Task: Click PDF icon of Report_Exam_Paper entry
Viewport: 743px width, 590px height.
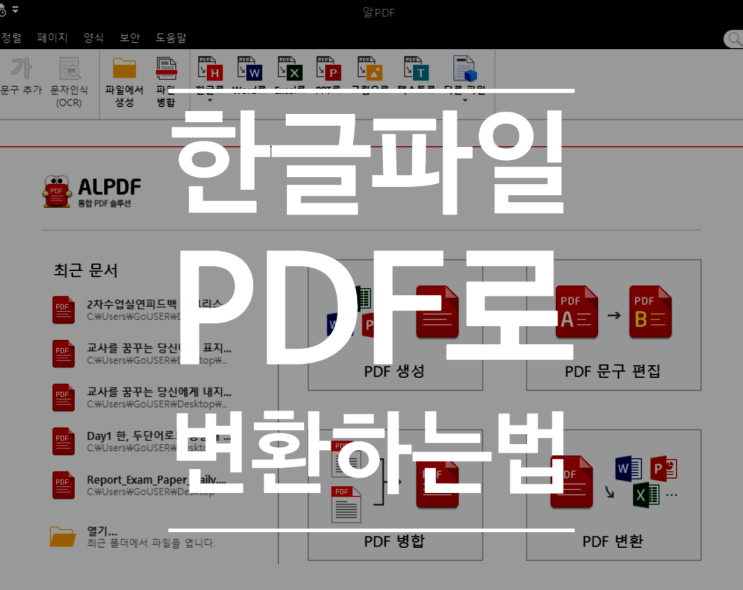Action: tap(63, 485)
